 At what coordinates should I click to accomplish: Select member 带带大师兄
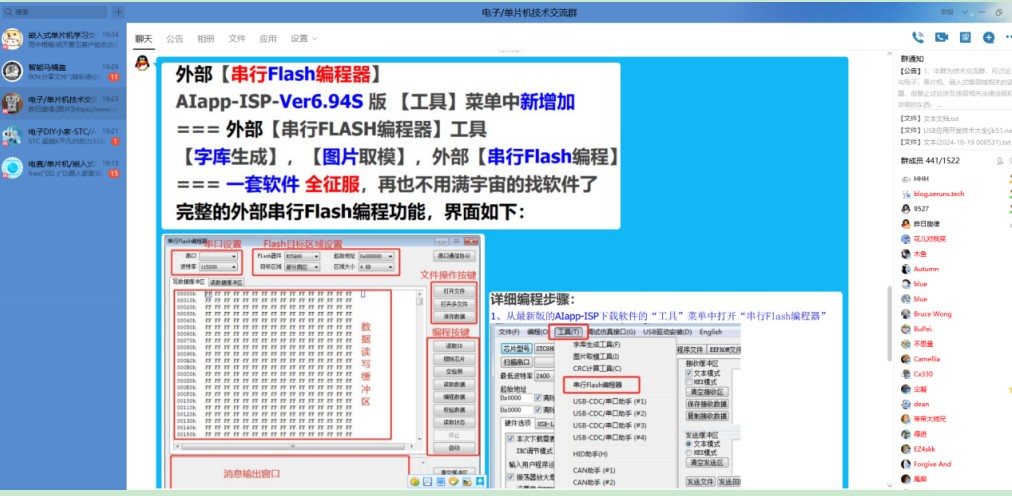[x=930, y=419]
